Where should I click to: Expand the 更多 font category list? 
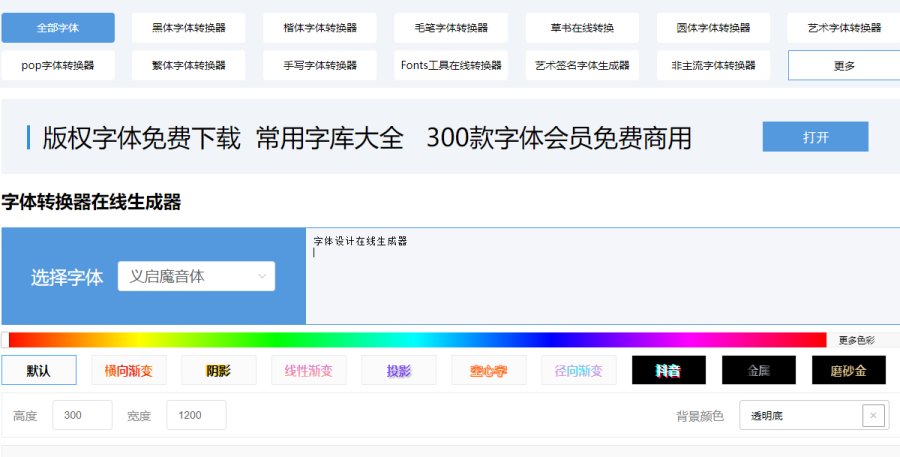click(844, 65)
